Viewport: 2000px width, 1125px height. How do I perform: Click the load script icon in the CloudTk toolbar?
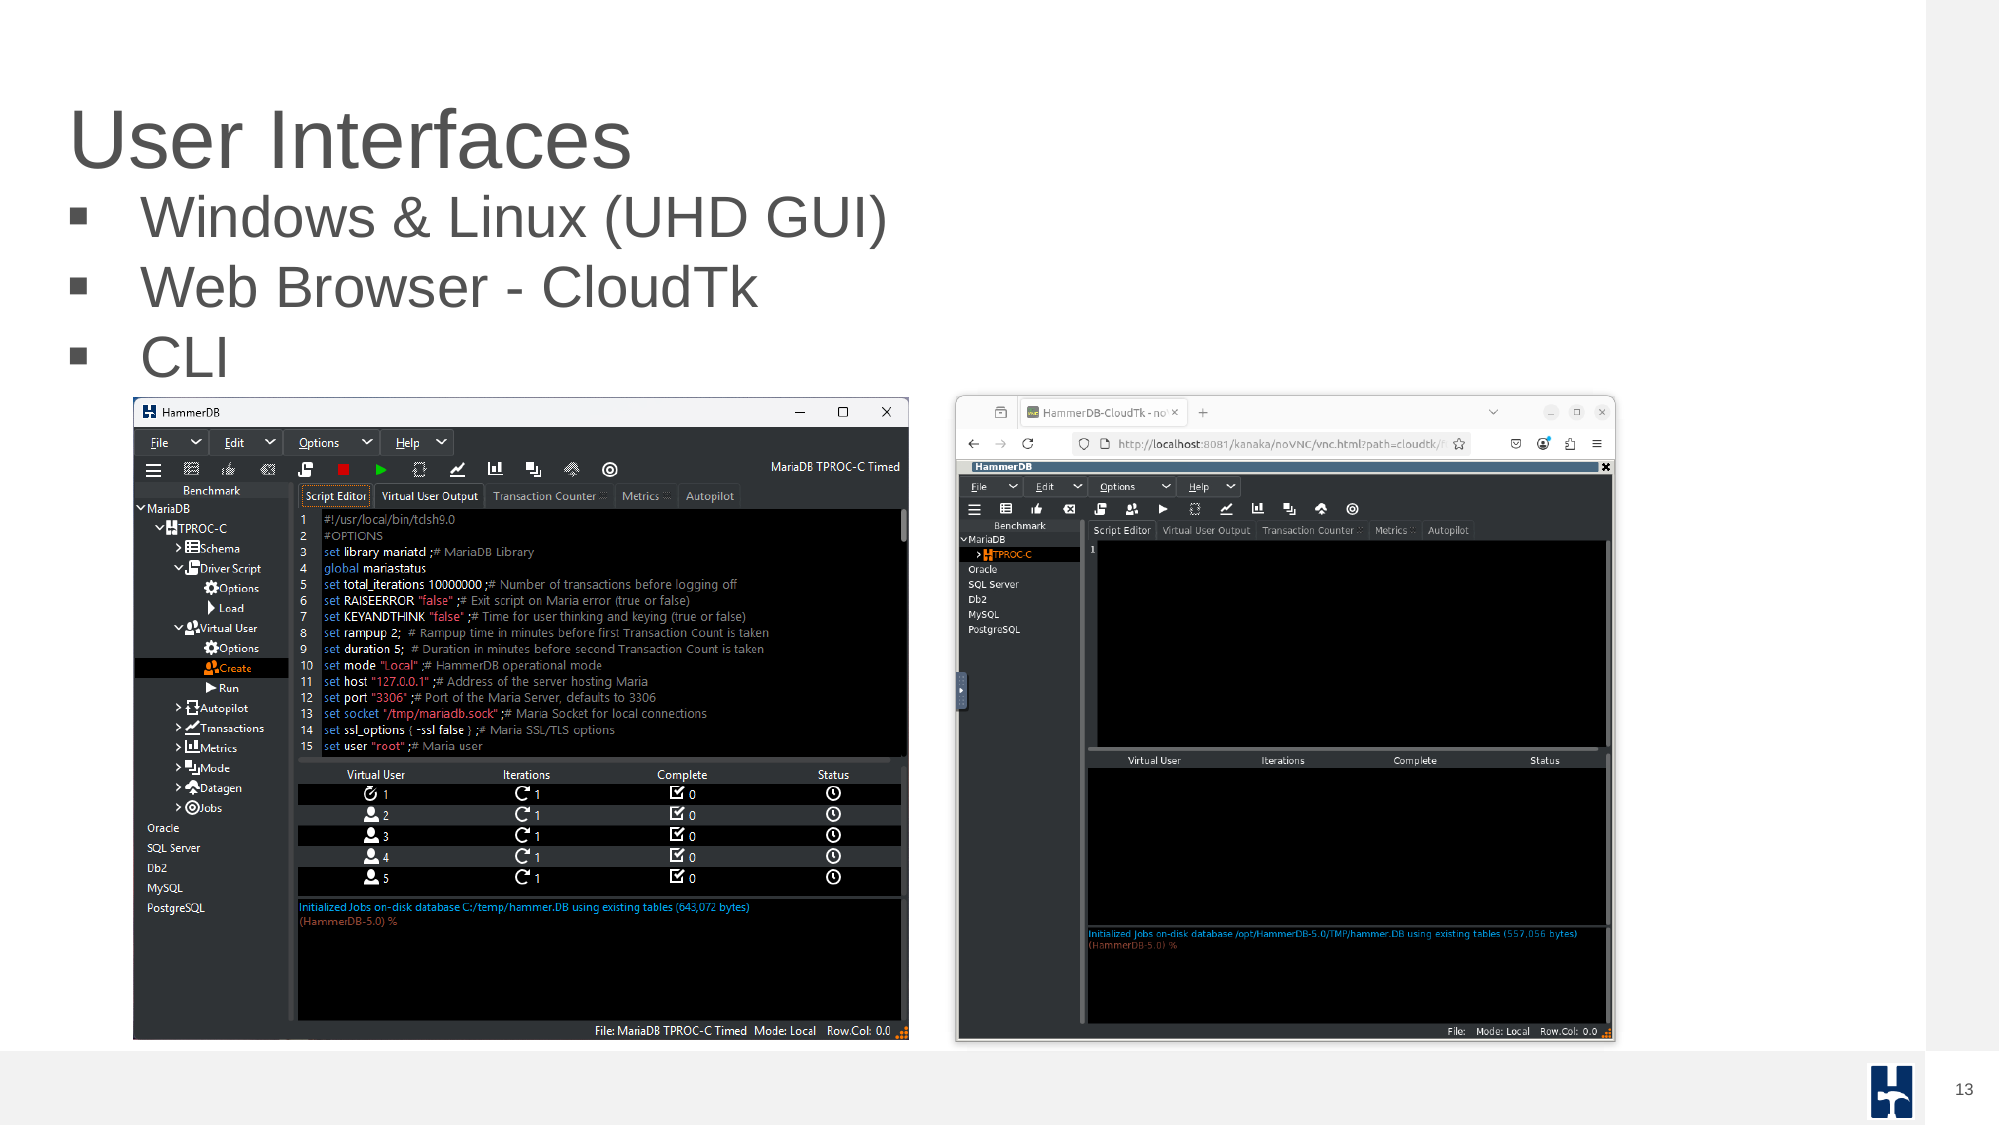click(x=1100, y=509)
